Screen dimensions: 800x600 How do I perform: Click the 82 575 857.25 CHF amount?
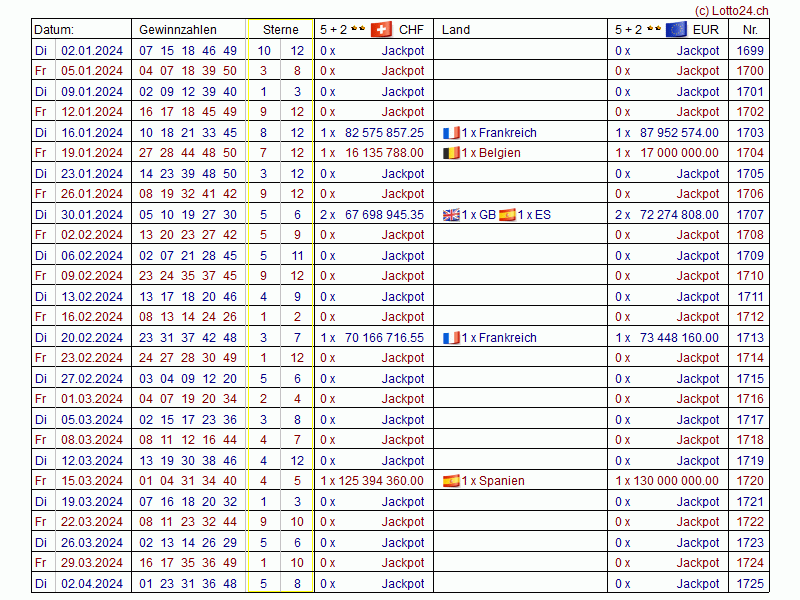pos(384,133)
